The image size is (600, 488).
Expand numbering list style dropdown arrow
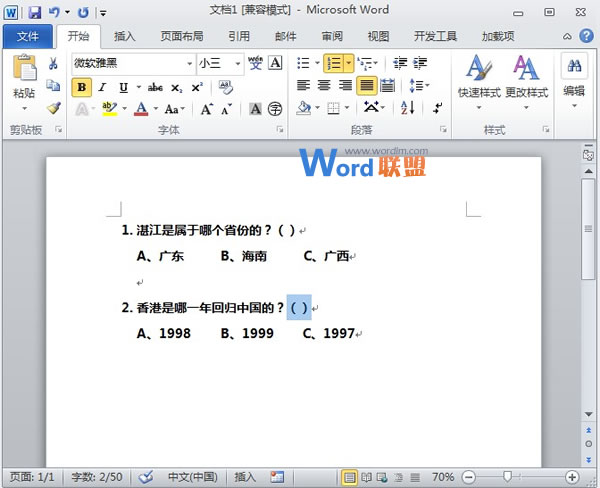(349, 63)
